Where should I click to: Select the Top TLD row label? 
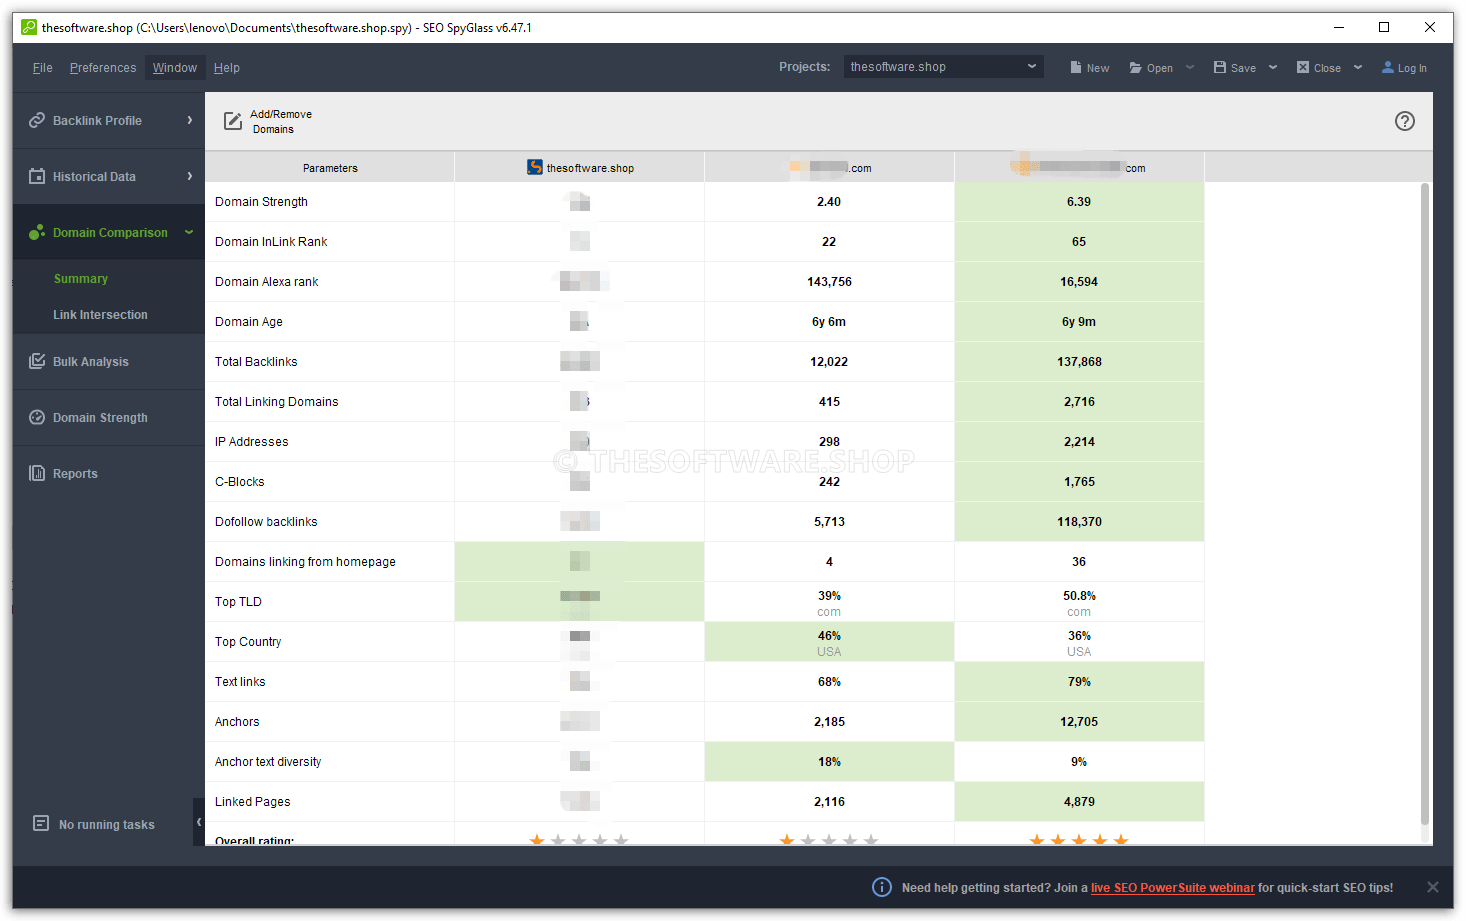pyautogui.click(x=238, y=602)
